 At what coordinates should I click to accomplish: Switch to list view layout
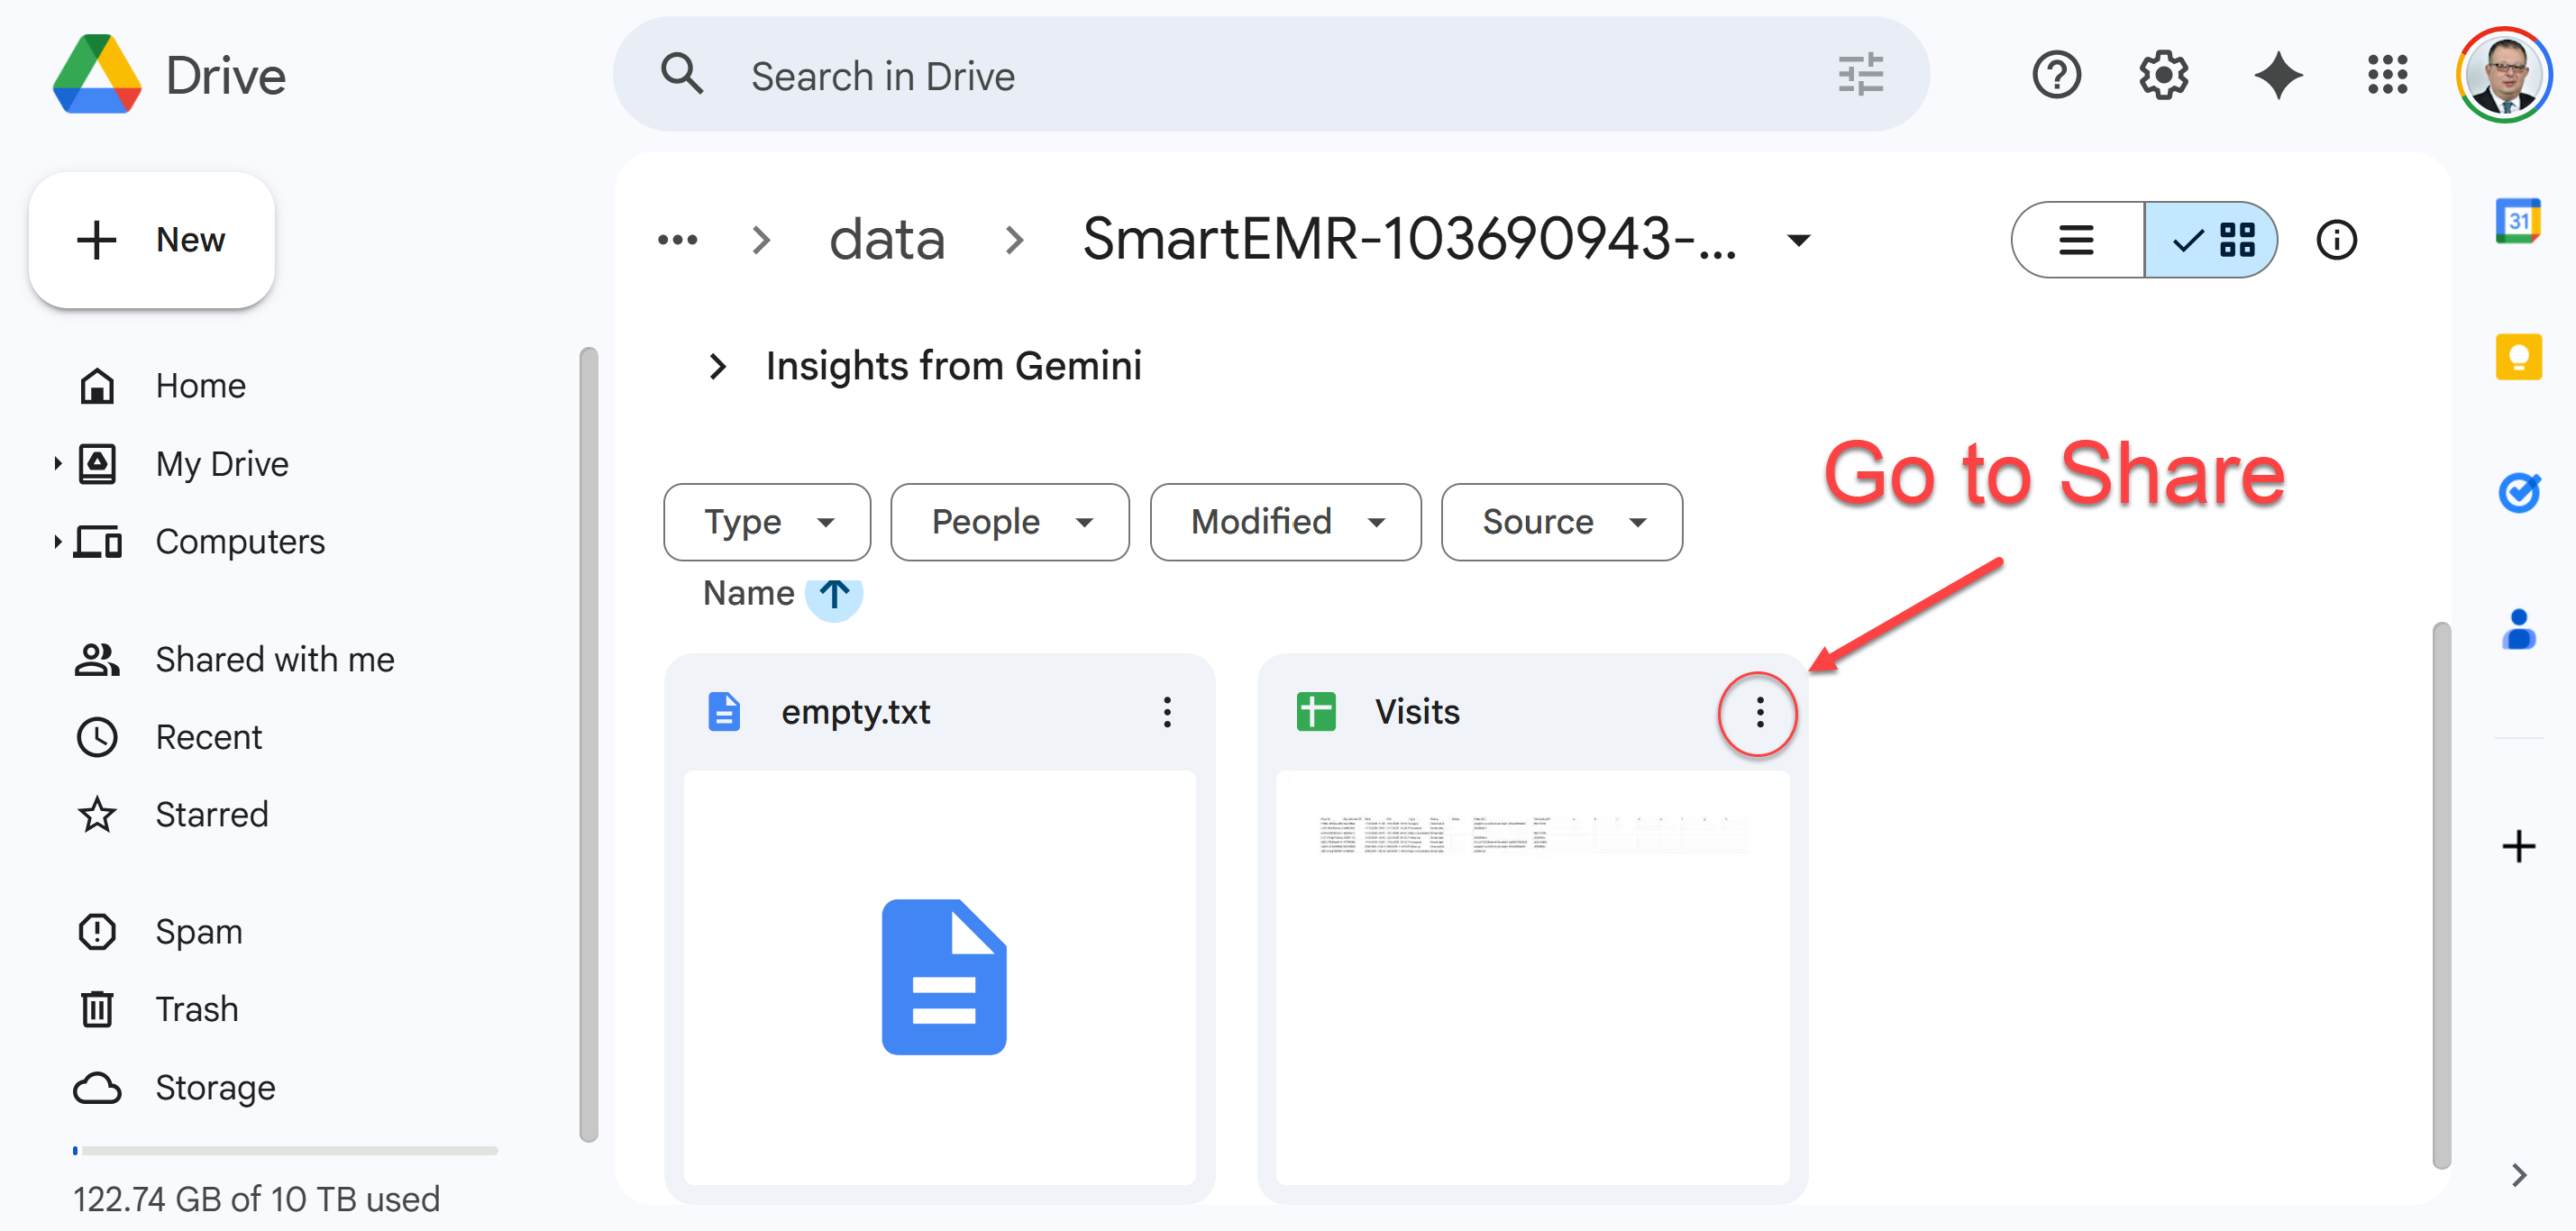point(2077,240)
